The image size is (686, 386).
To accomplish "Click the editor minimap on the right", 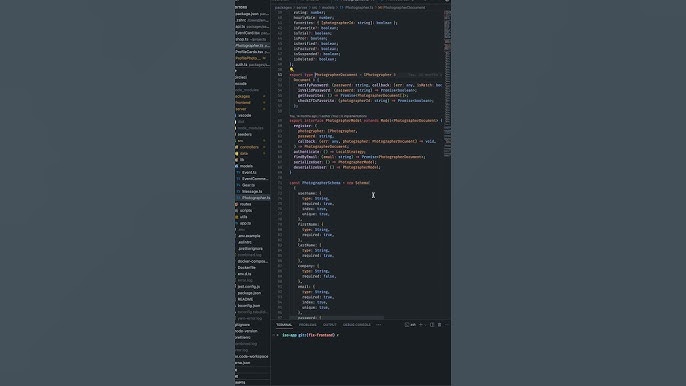I will pos(447,83).
